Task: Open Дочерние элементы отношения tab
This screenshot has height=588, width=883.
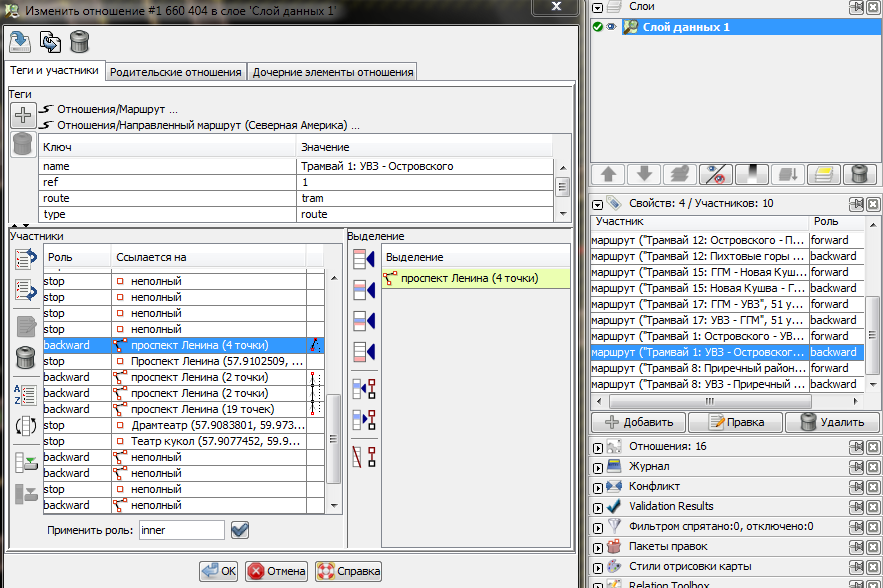Action: [333, 72]
